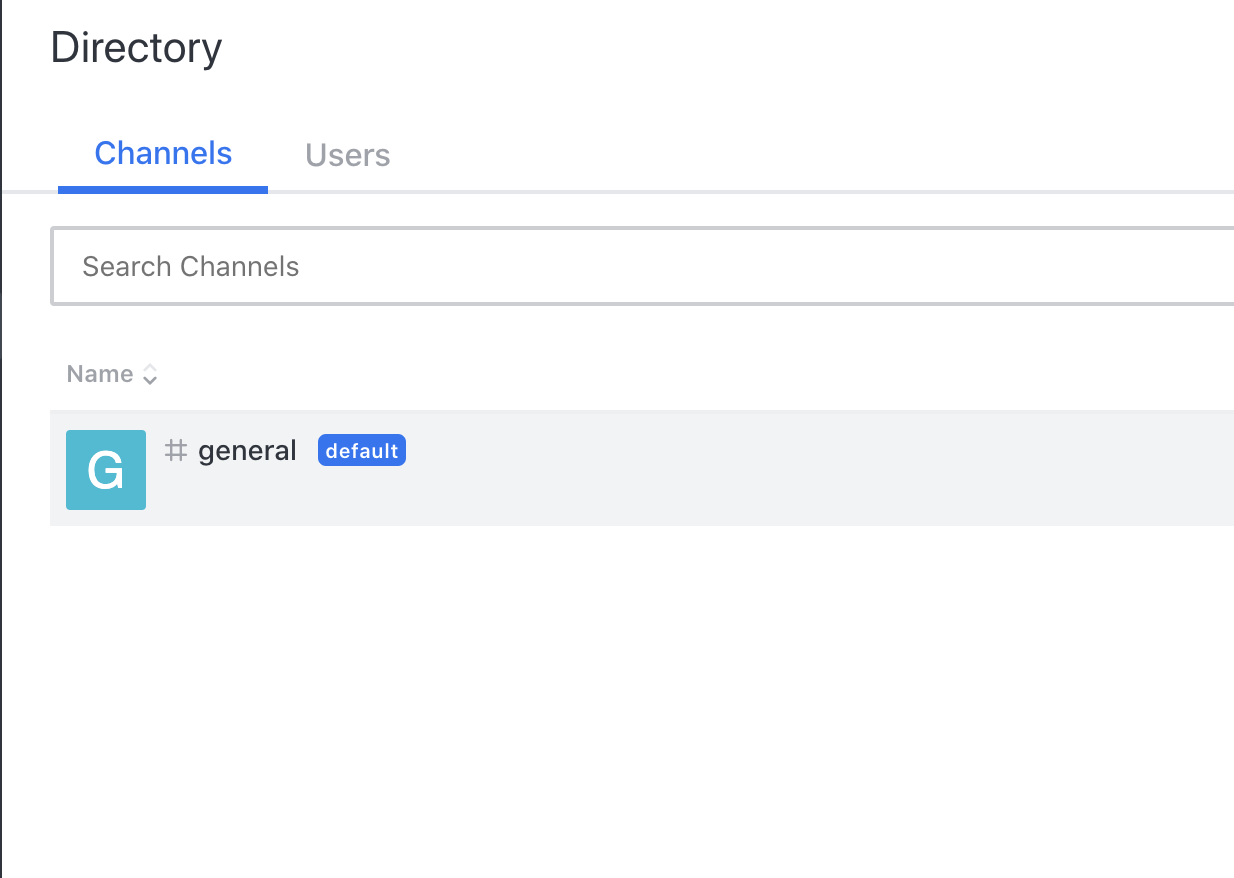Switch to the Users tab
1234x878 pixels.
coord(347,155)
